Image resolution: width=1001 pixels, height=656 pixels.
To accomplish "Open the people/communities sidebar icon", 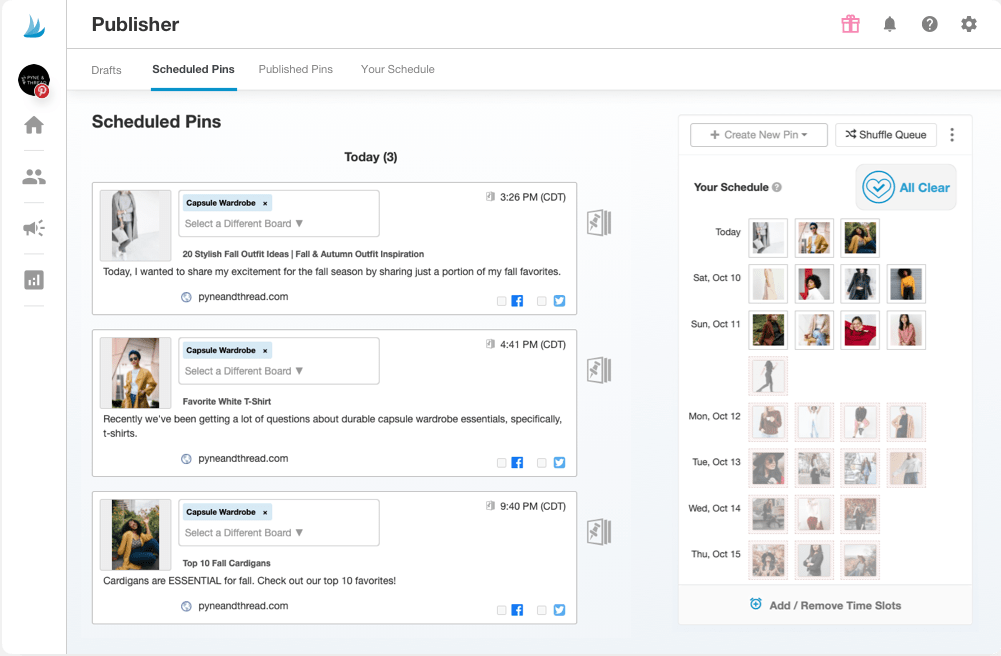I will (x=34, y=177).
